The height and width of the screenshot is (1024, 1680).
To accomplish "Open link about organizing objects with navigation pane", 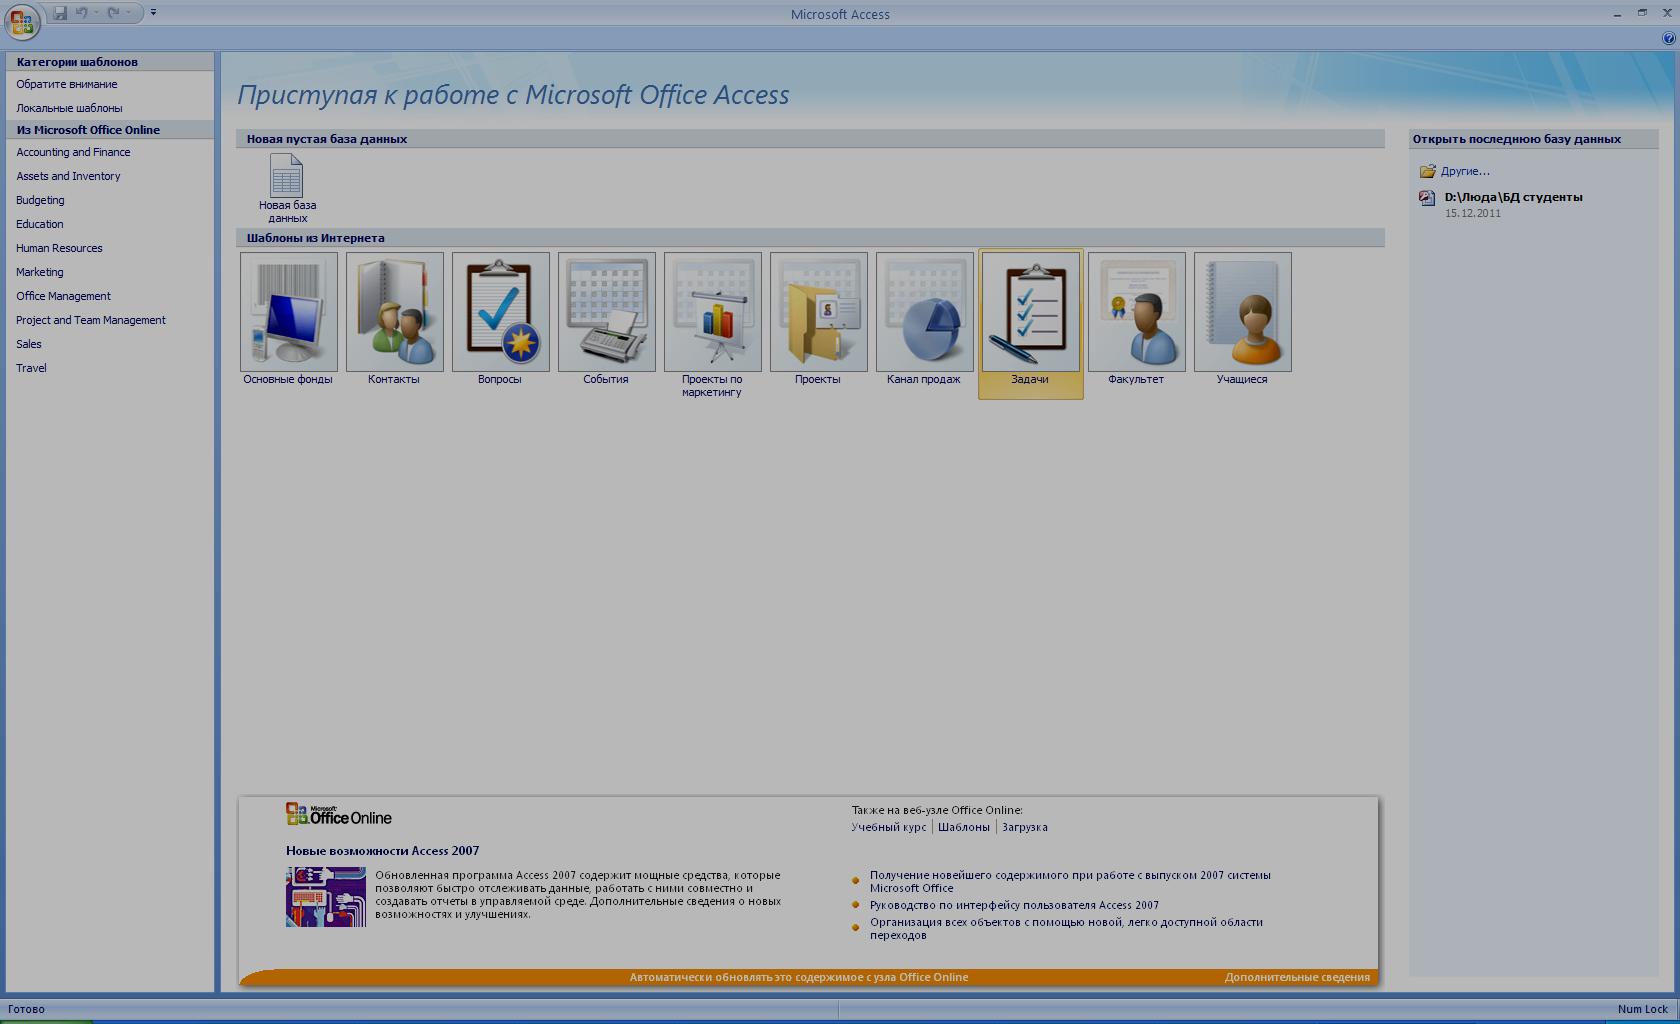I will pos(1066,928).
